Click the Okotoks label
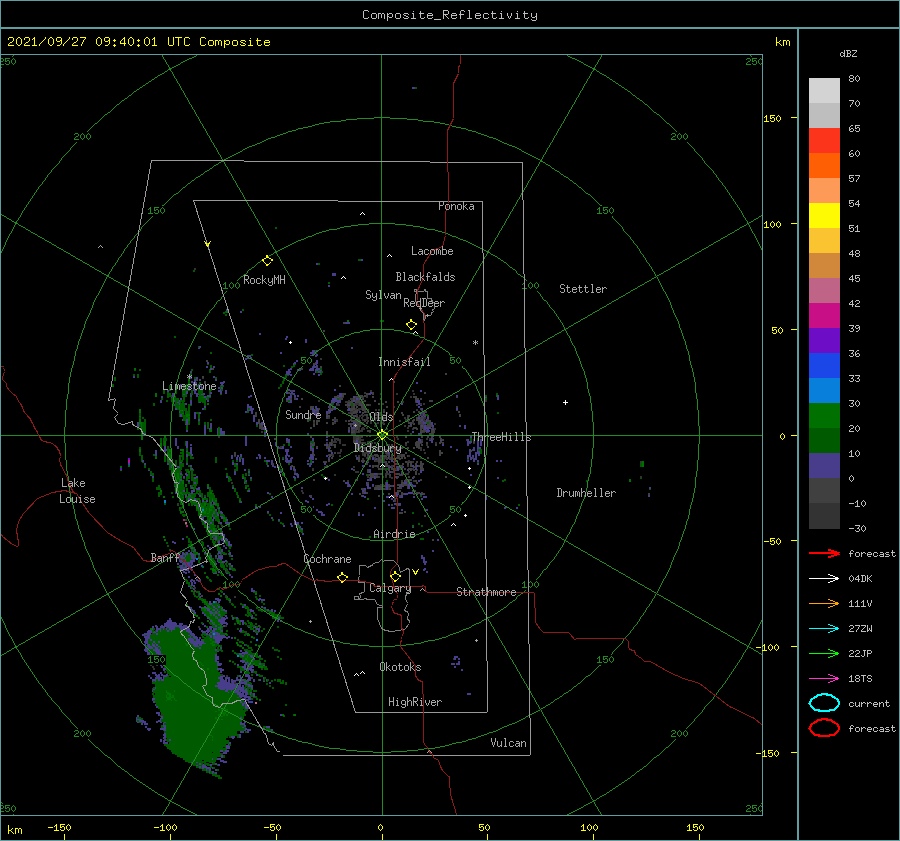 pos(400,667)
